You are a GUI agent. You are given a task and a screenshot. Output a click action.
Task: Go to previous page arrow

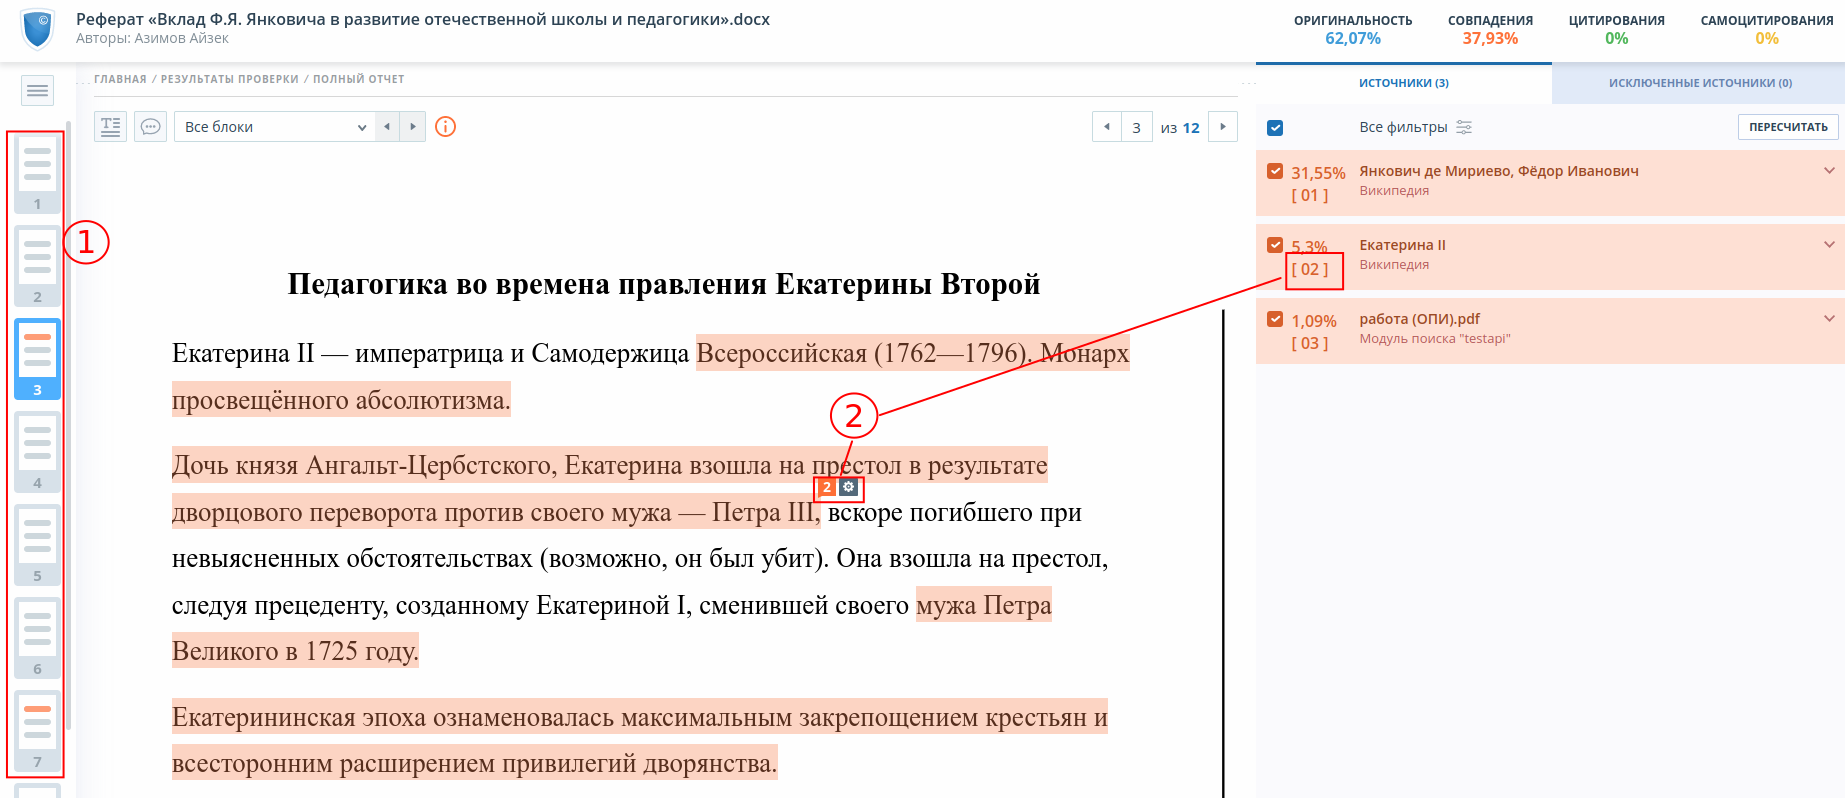tap(1106, 127)
